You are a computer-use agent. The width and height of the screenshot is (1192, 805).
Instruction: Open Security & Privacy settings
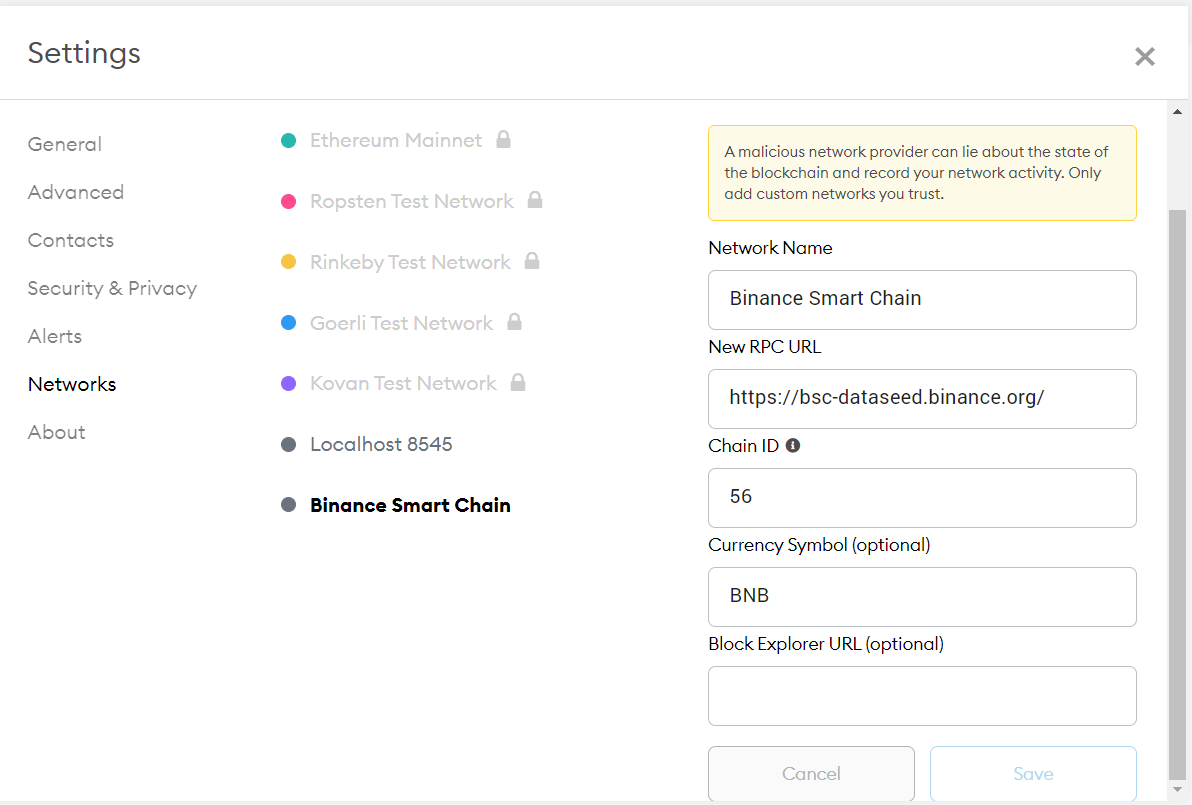[x=113, y=288]
